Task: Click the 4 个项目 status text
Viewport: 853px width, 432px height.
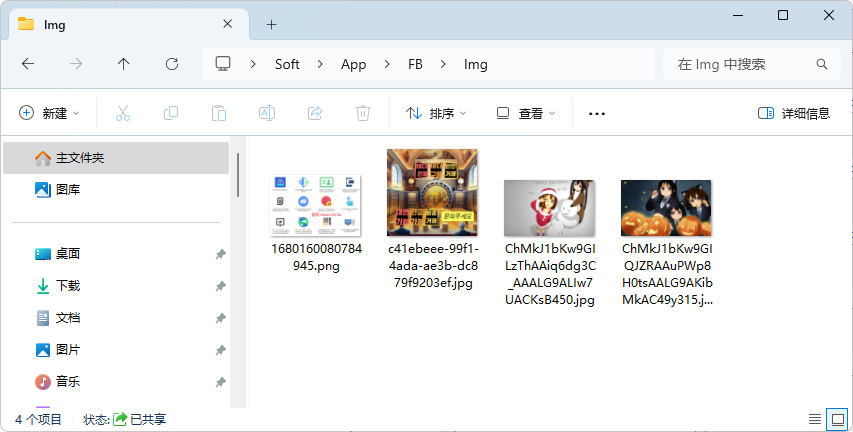Action: [x=38, y=419]
